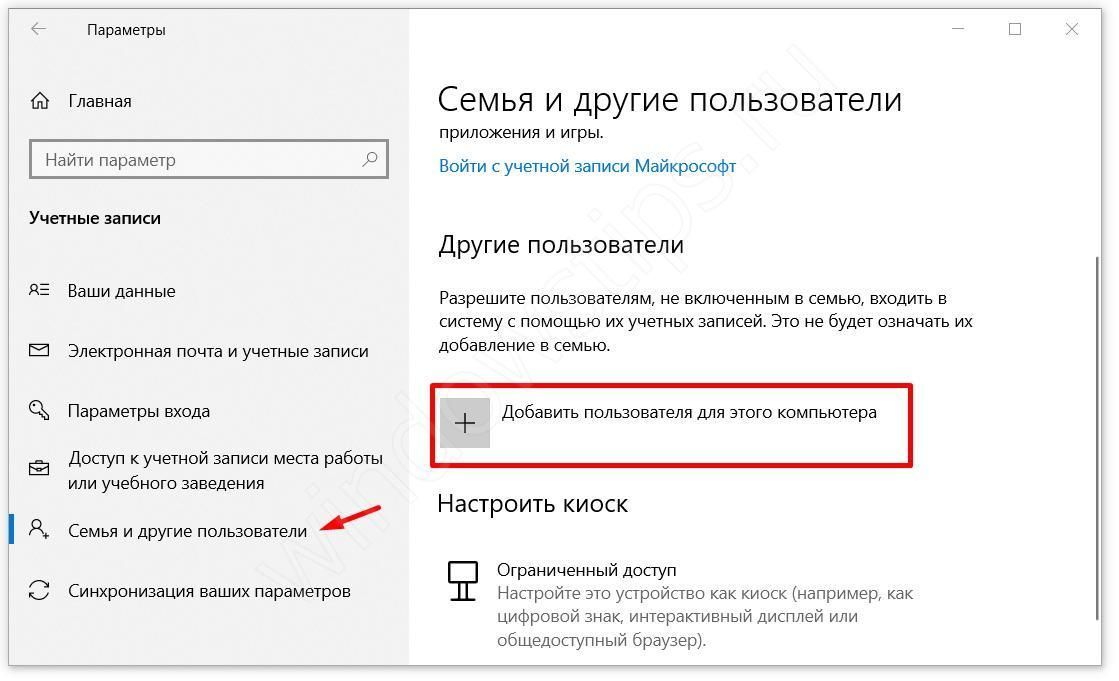Minimize the Параметры window

coord(958,29)
